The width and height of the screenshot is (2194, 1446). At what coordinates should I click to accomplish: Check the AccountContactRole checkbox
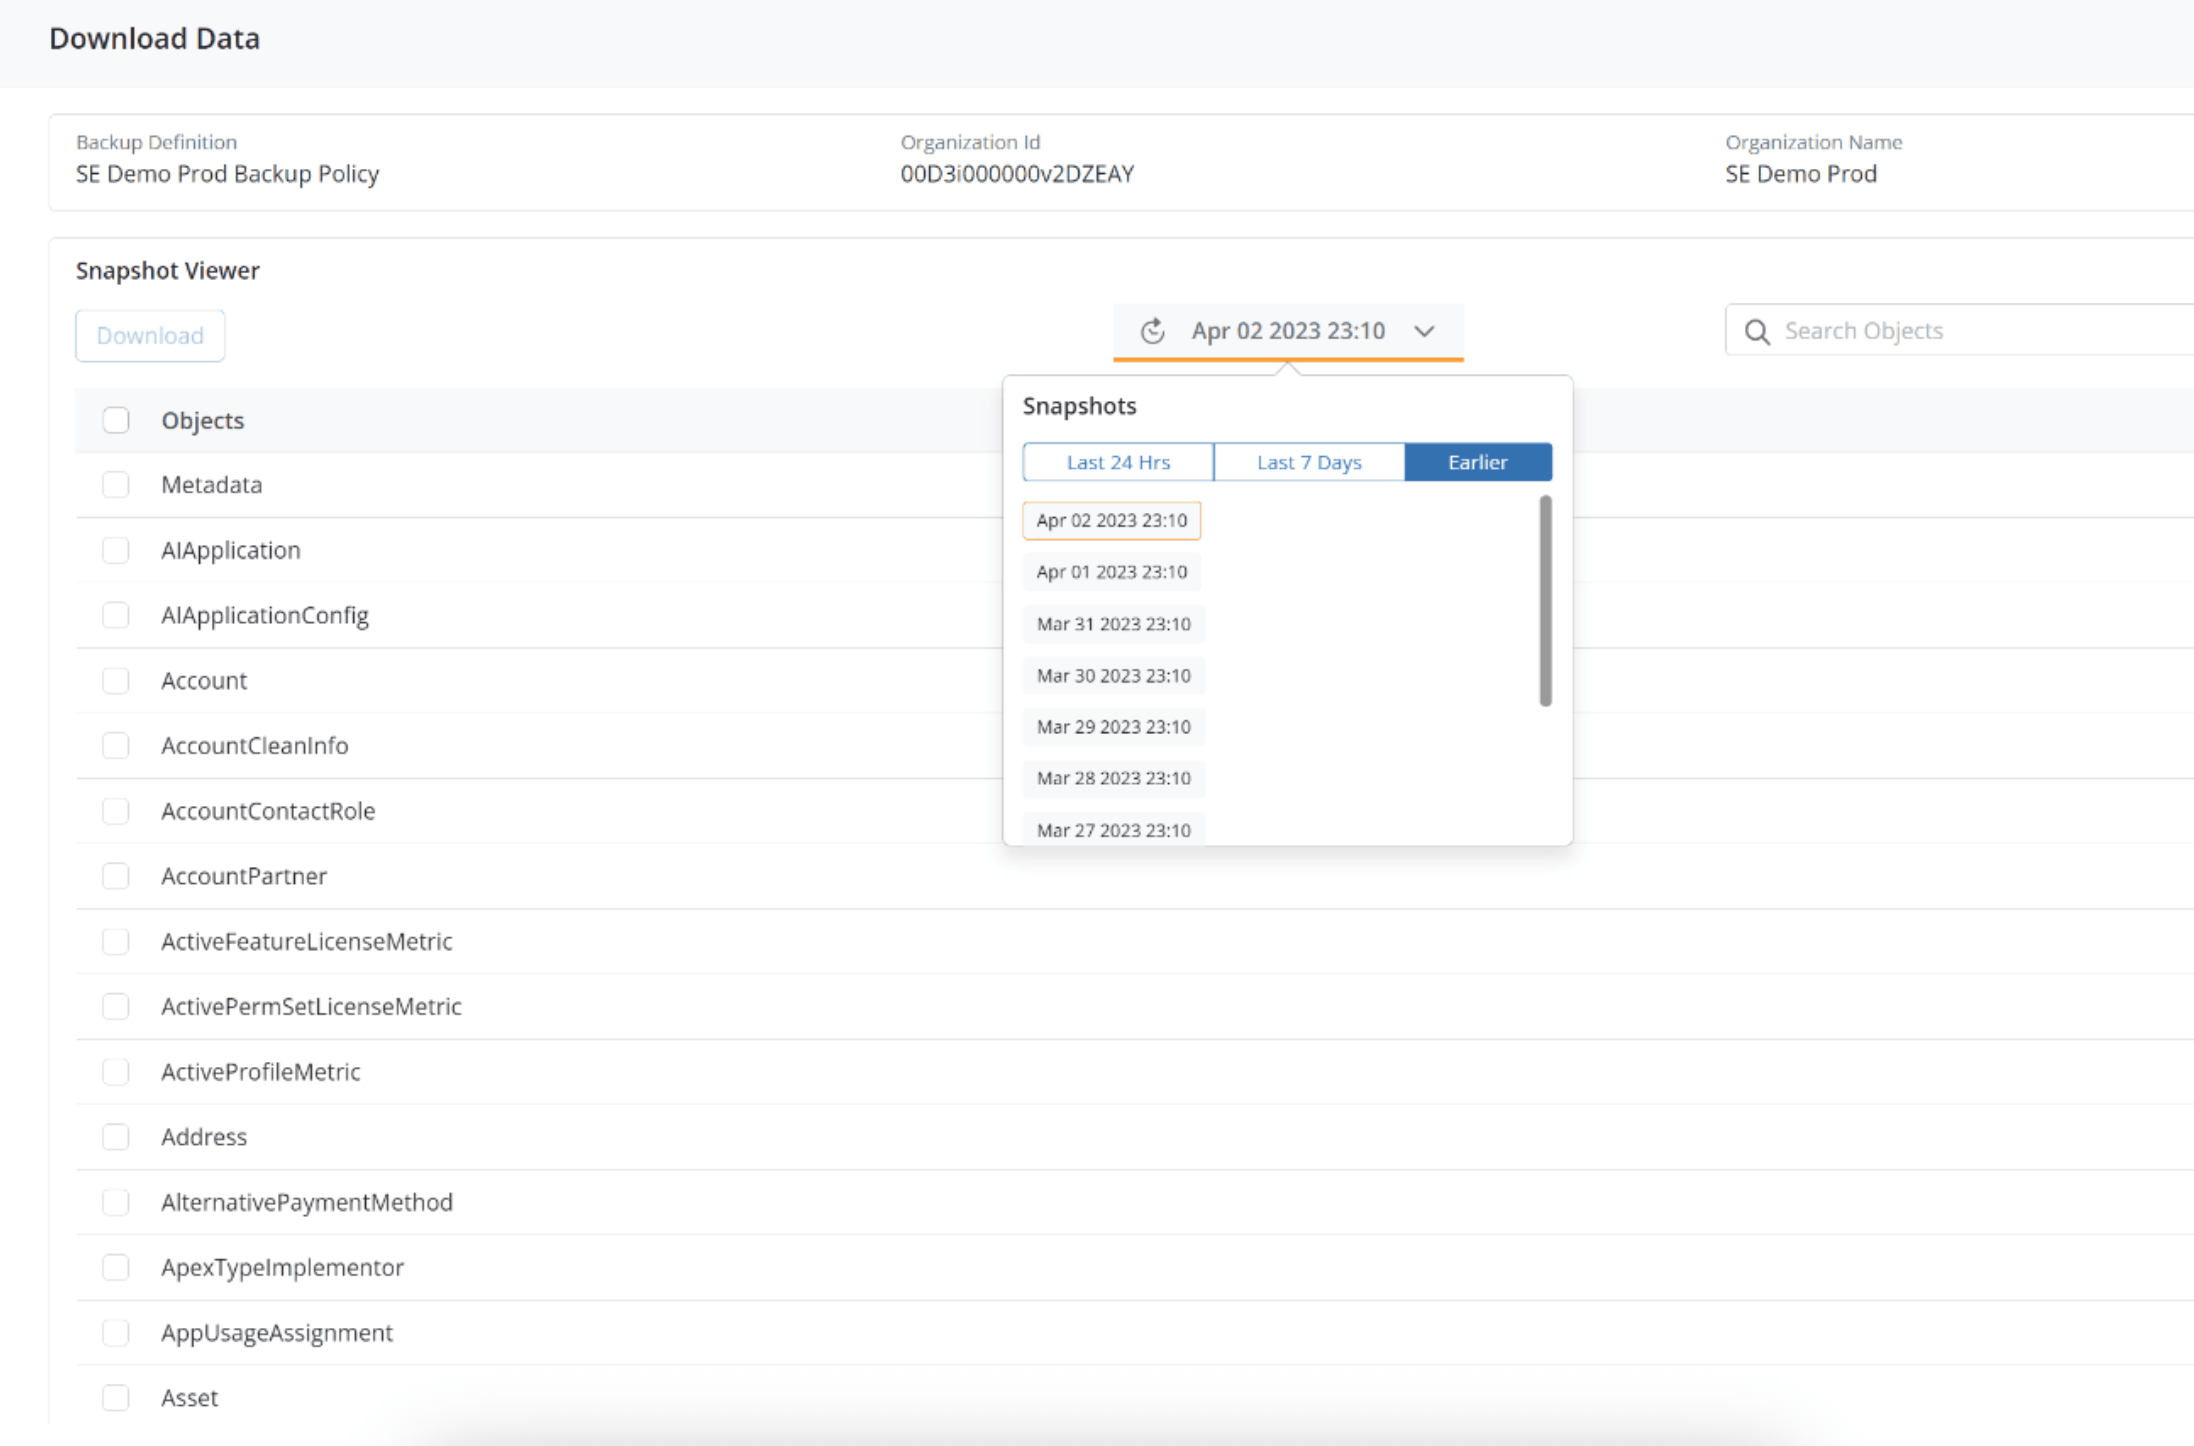pyautogui.click(x=116, y=811)
